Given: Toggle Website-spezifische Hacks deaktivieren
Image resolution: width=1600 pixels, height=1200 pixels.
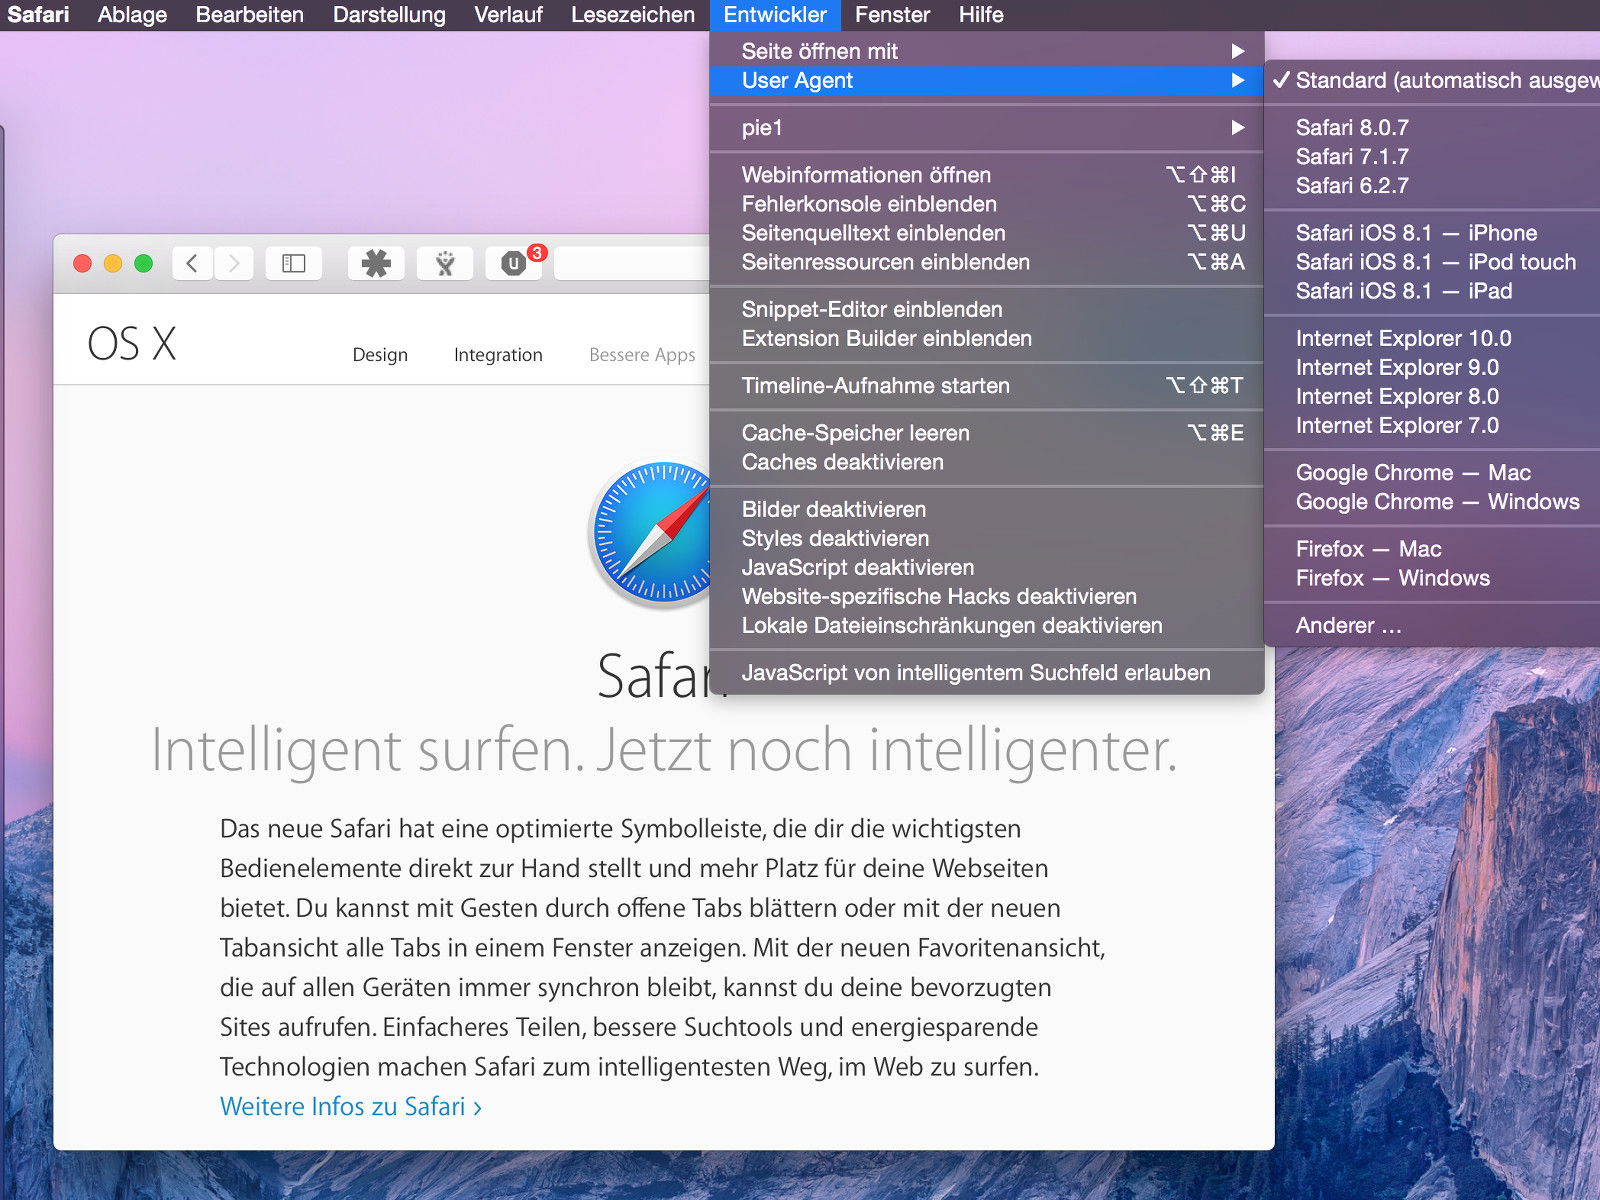Looking at the screenshot, I should click(987, 596).
